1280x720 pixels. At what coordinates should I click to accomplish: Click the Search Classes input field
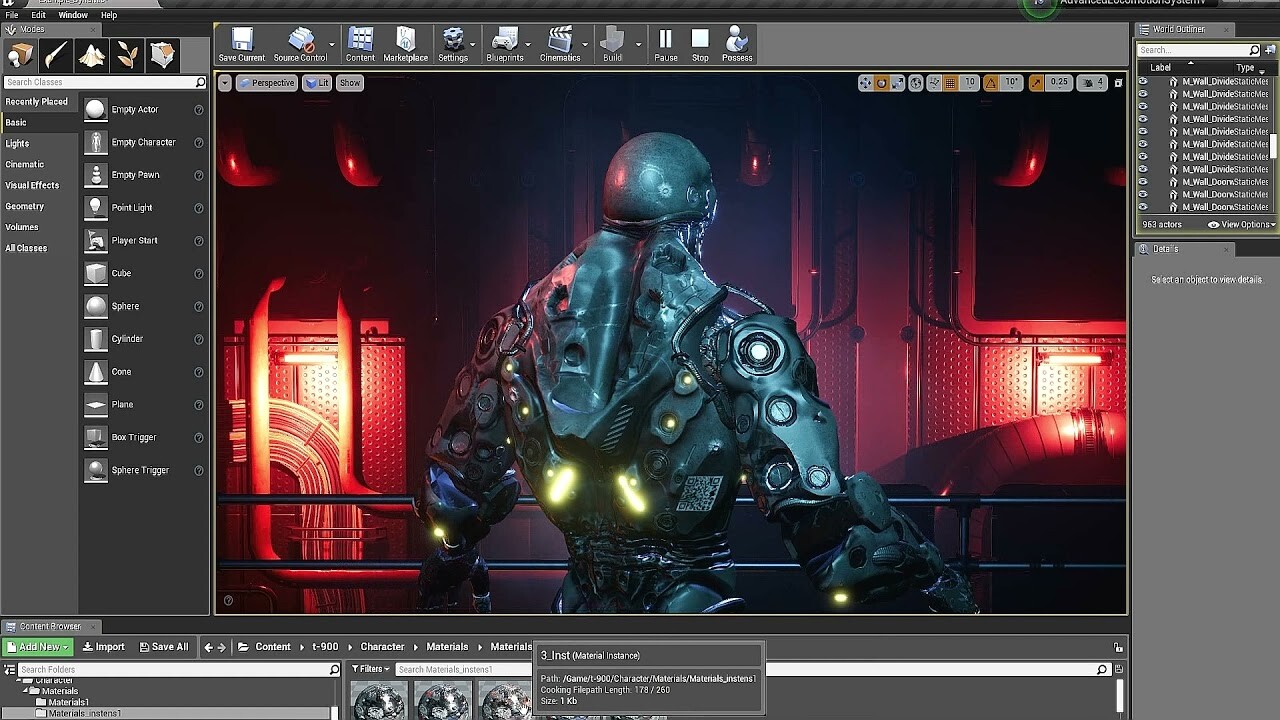pos(98,82)
